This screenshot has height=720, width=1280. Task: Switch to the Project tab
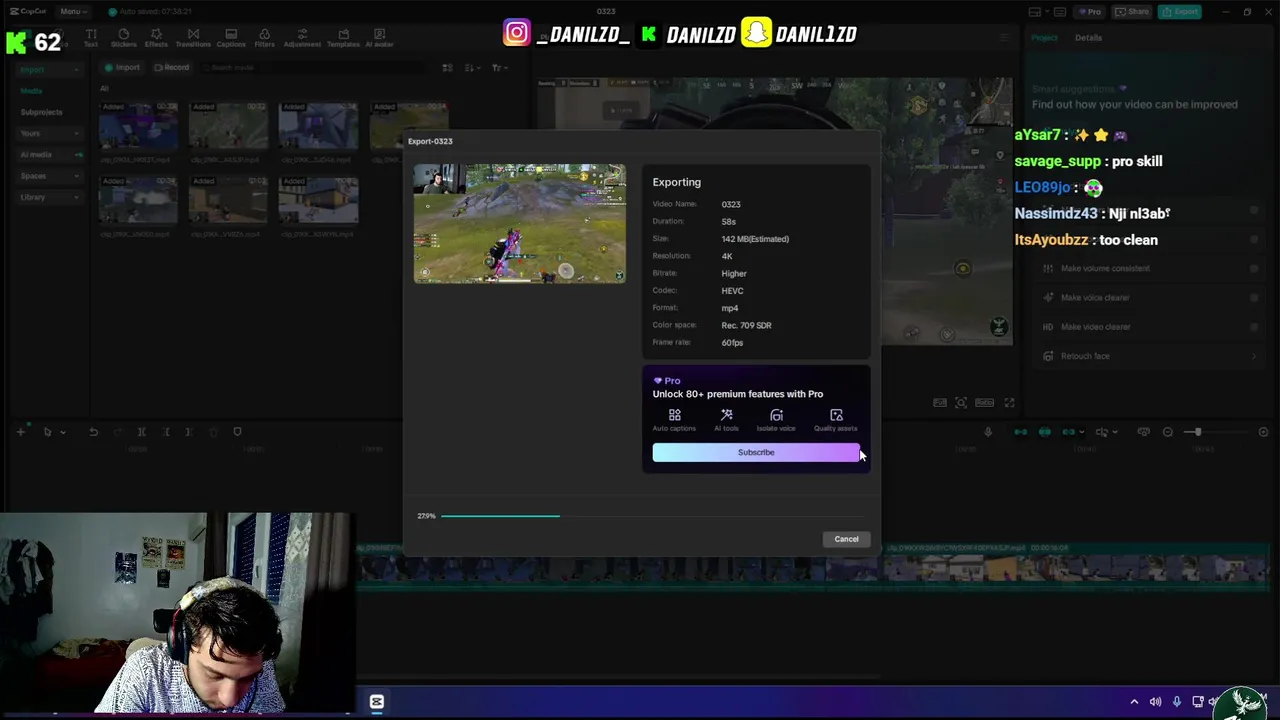coord(1044,38)
